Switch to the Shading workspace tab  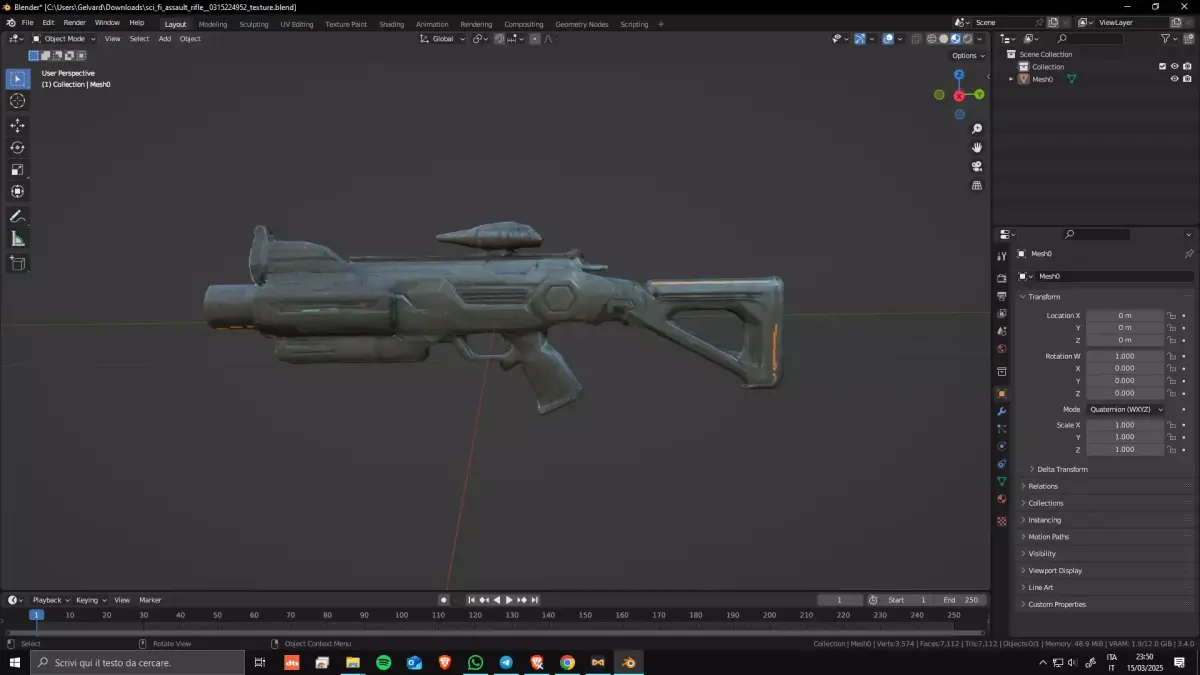pos(391,24)
